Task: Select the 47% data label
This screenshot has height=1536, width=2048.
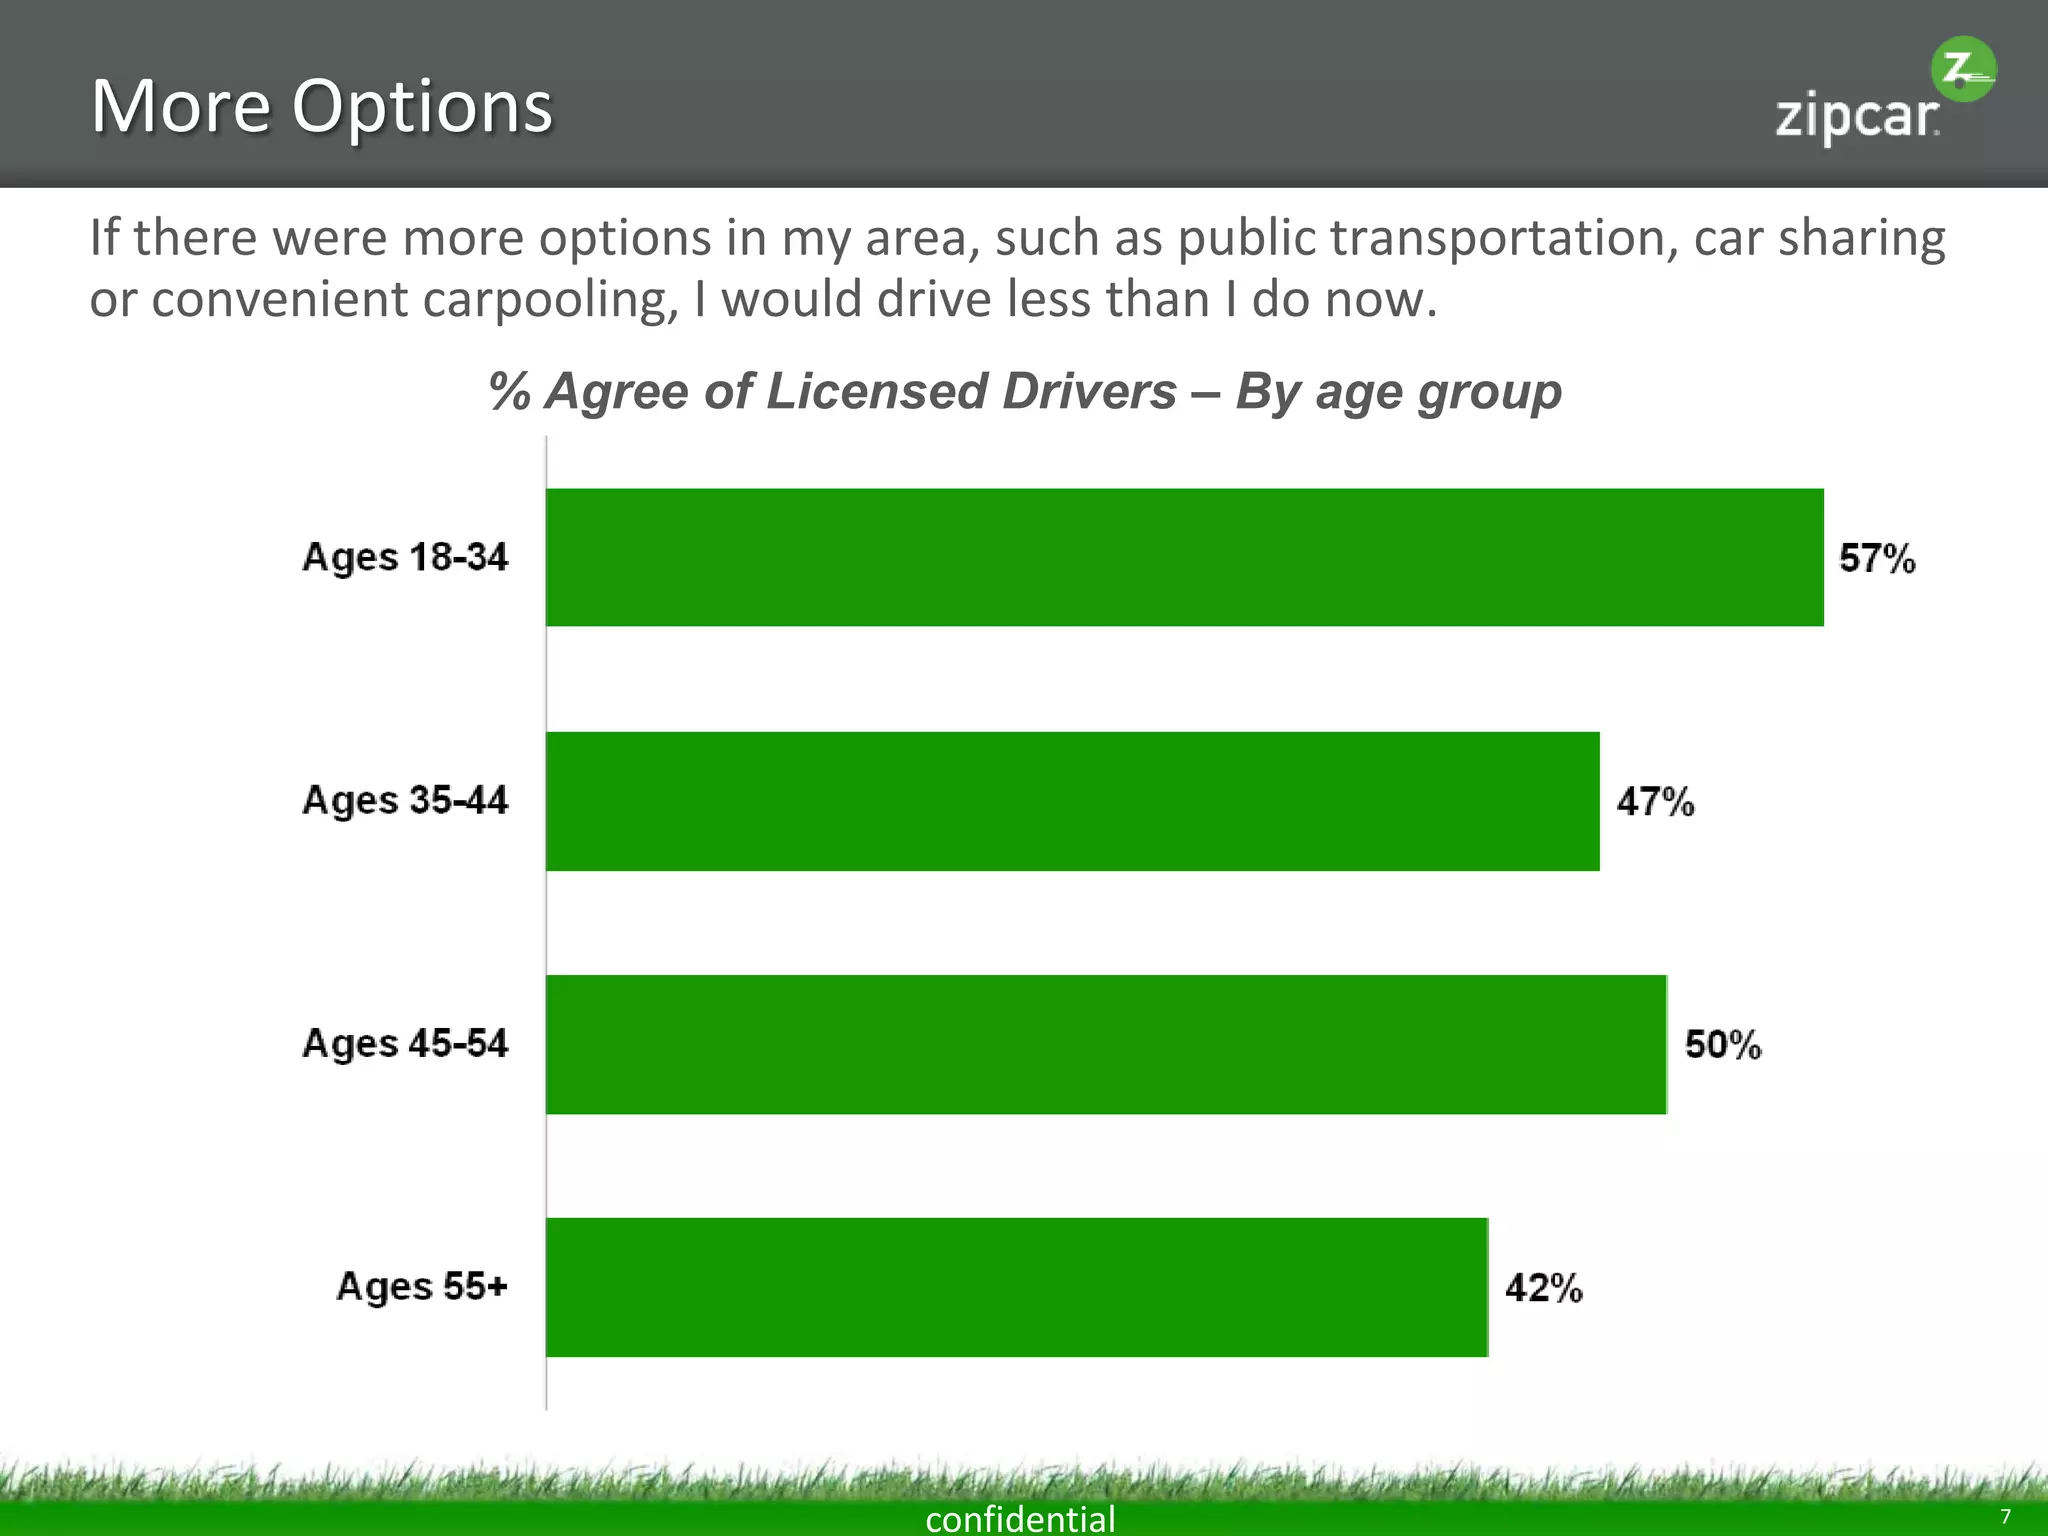Action: point(1655,802)
